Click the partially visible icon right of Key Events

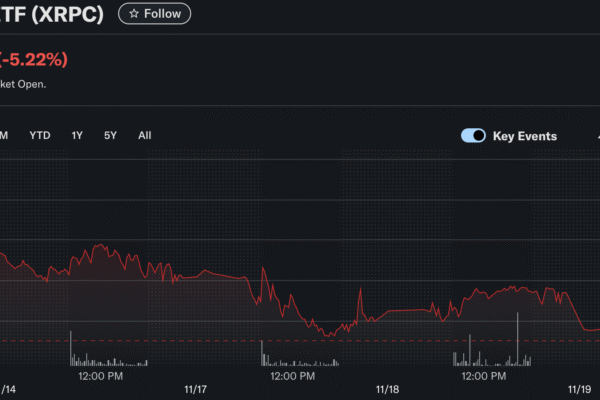click(597, 136)
